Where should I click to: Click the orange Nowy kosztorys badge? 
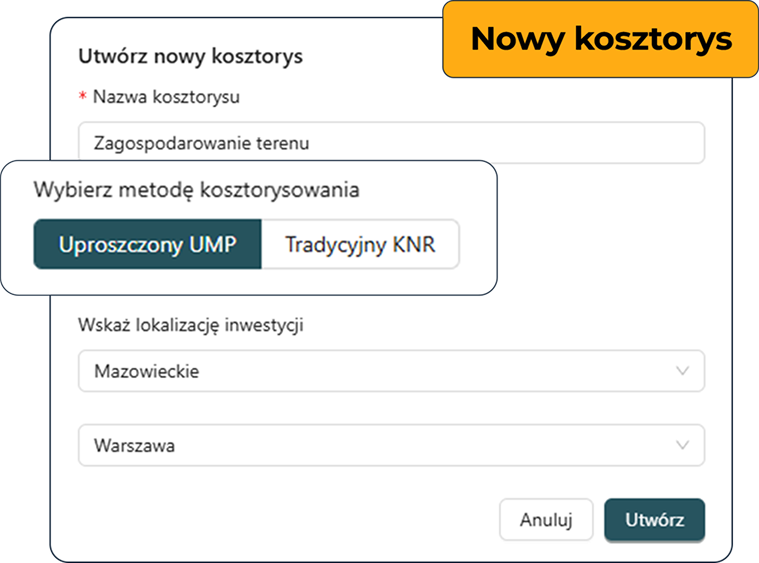(x=601, y=39)
